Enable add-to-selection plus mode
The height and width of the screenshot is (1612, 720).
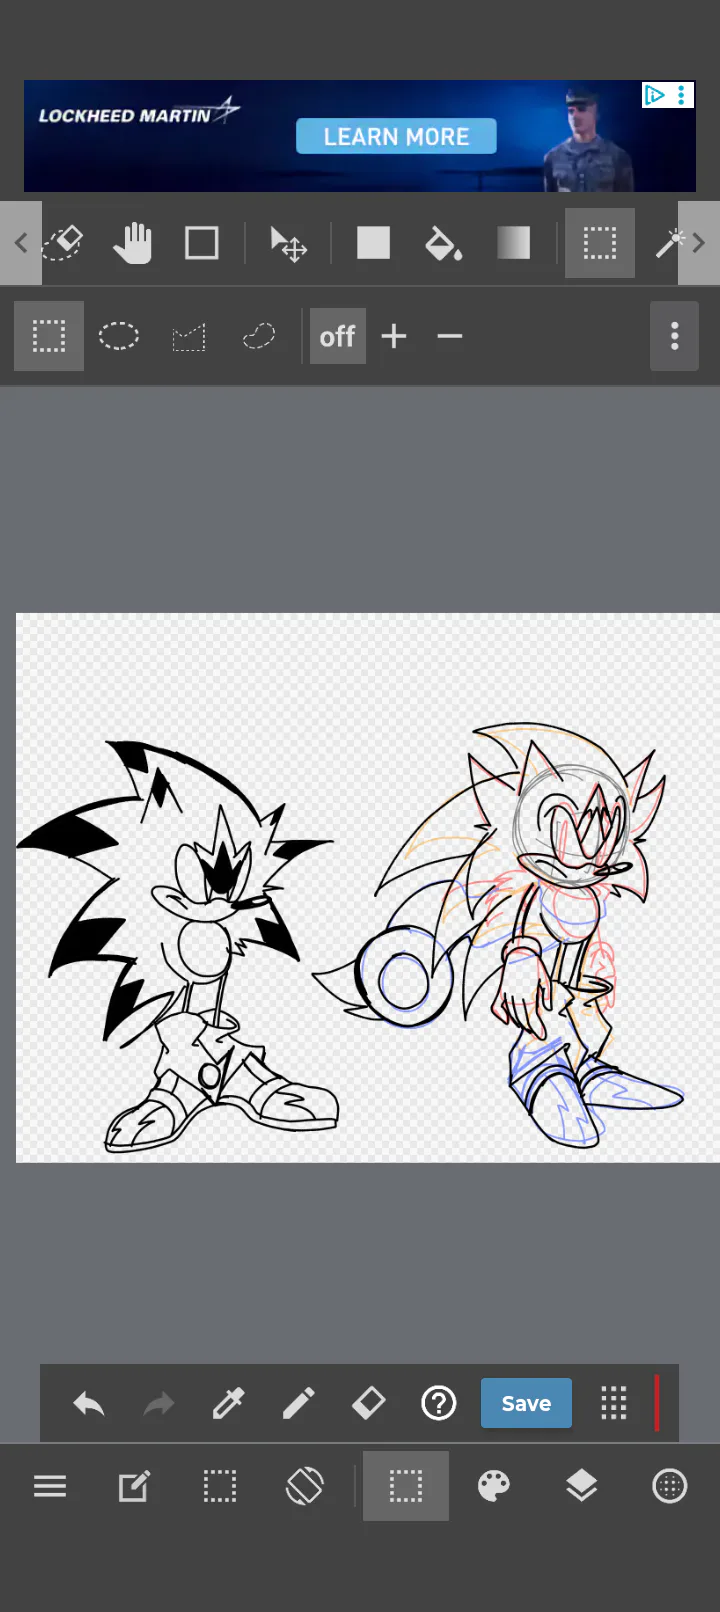[394, 336]
